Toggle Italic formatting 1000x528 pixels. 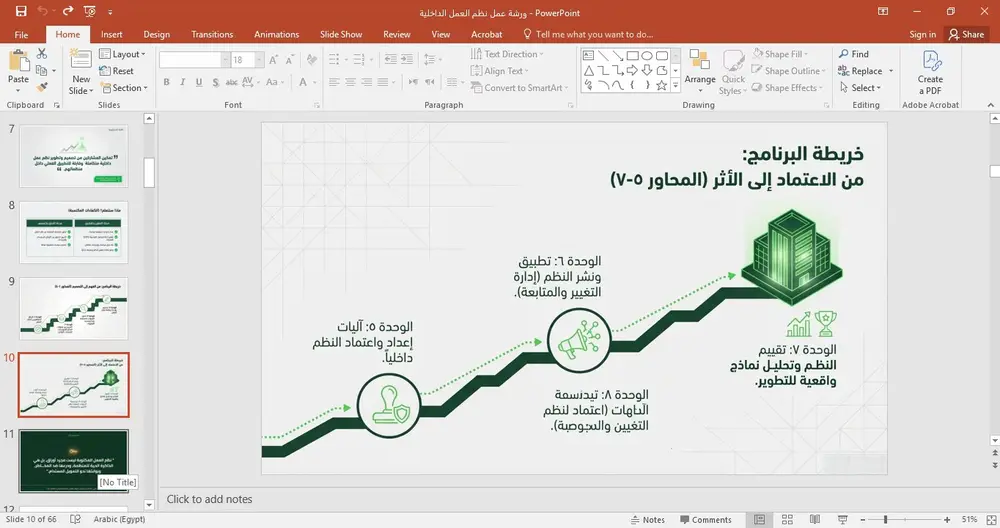click(x=182, y=82)
